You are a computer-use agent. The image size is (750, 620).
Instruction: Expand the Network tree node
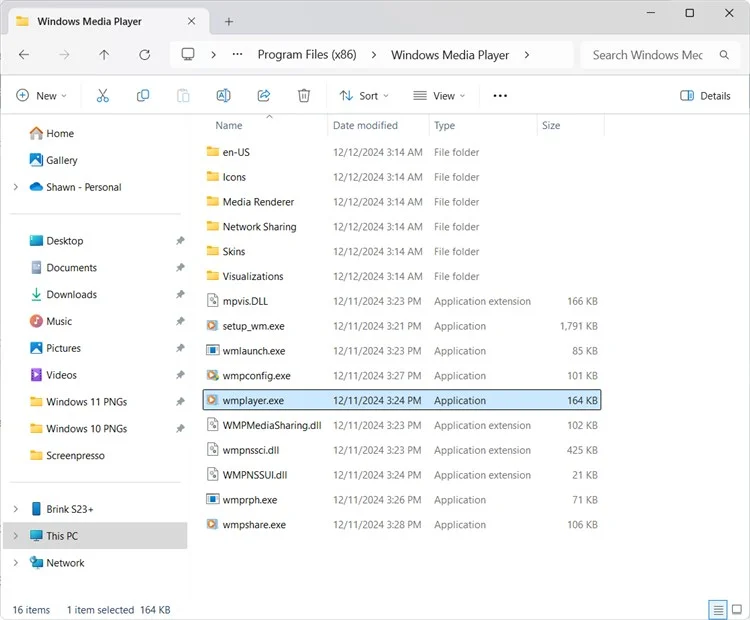click(x=16, y=563)
